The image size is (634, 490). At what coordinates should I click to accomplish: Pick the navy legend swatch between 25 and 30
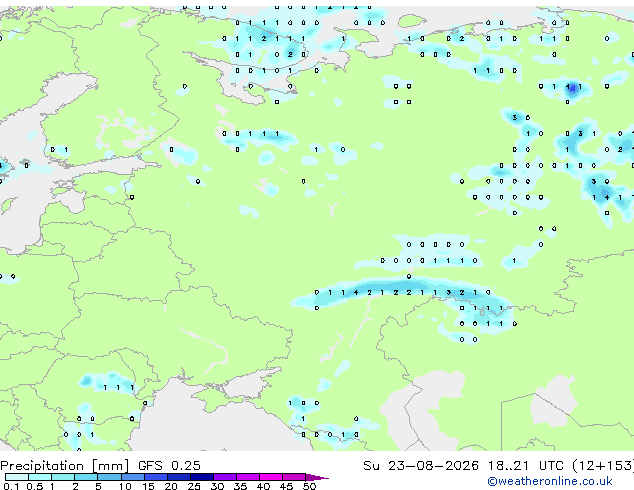[202, 477]
